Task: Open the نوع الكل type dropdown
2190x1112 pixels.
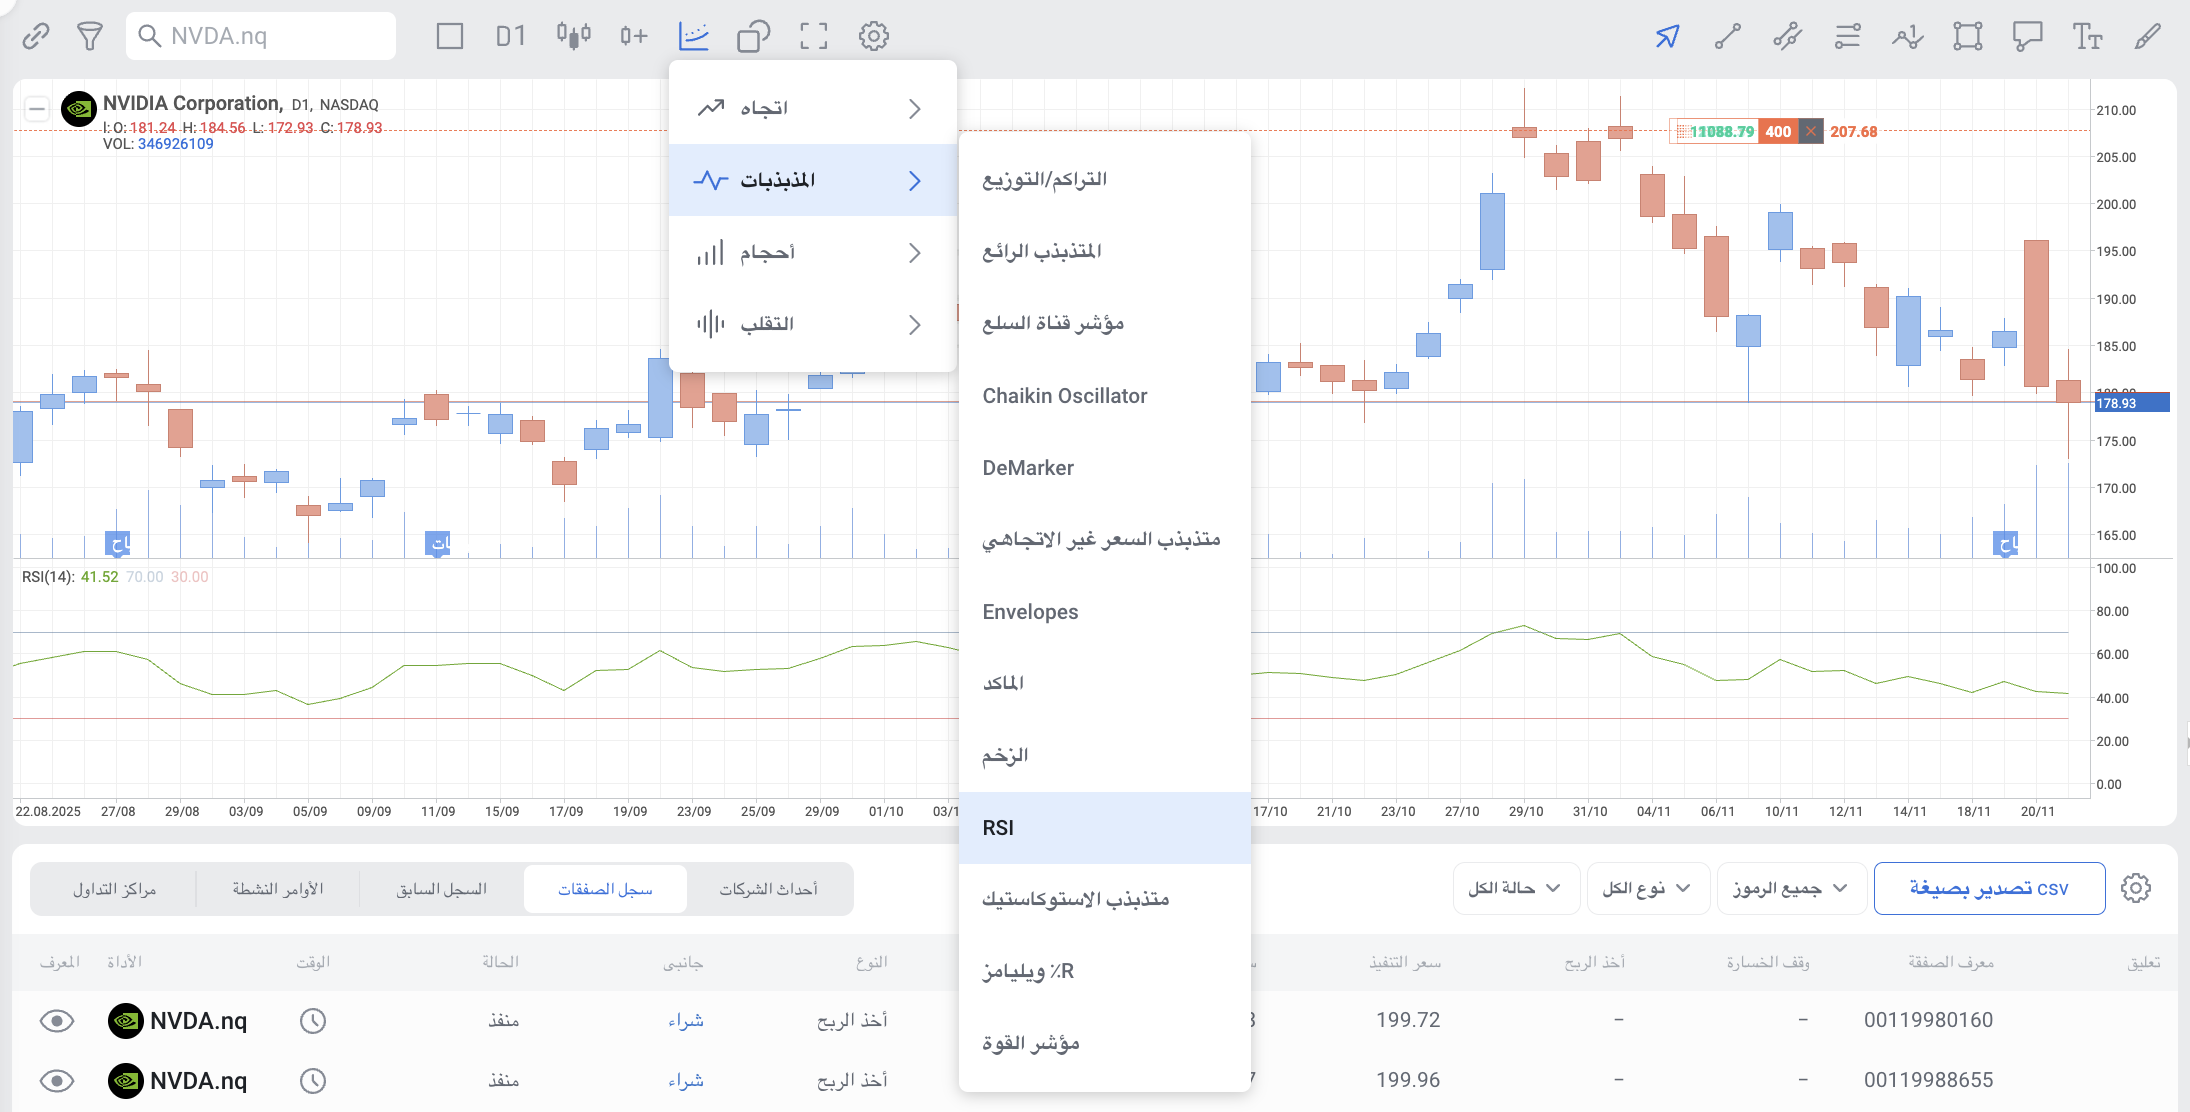Action: coord(1647,888)
